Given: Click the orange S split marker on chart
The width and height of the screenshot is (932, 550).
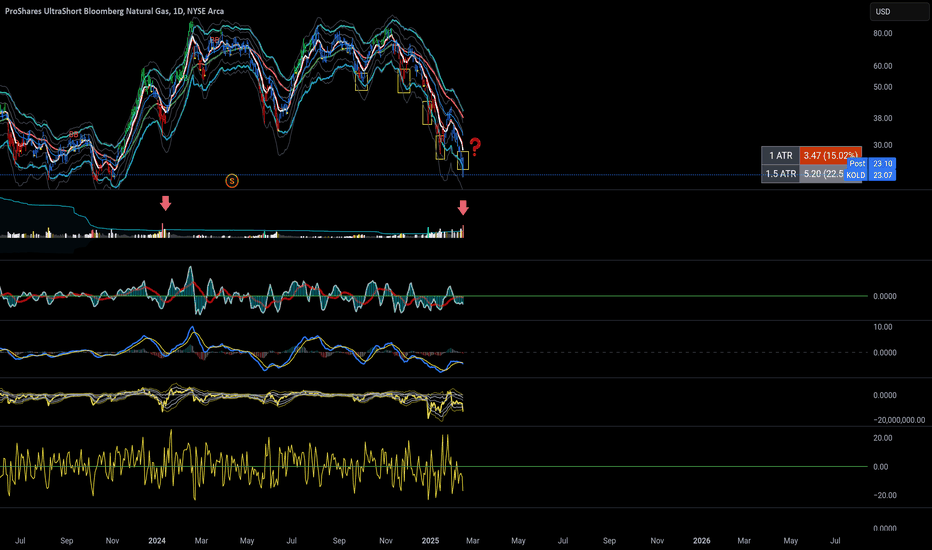Looking at the screenshot, I should coord(232,181).
